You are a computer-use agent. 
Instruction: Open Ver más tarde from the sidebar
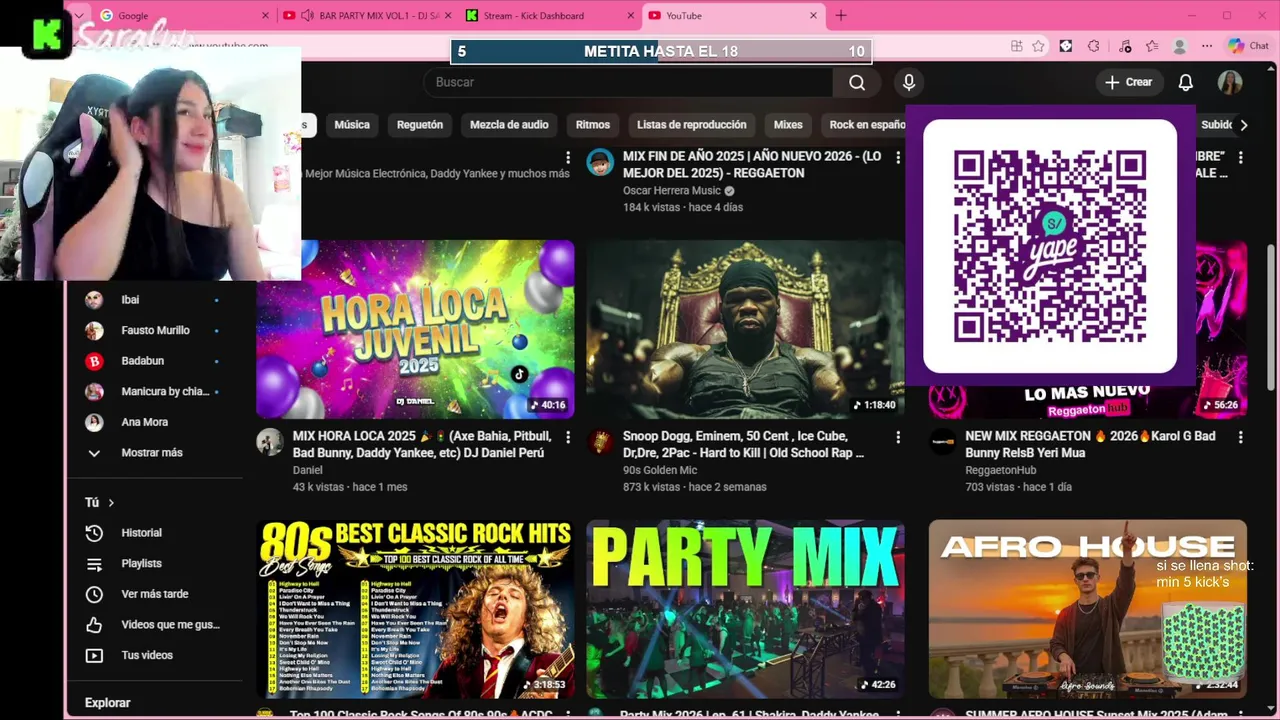tap(155, 594)
